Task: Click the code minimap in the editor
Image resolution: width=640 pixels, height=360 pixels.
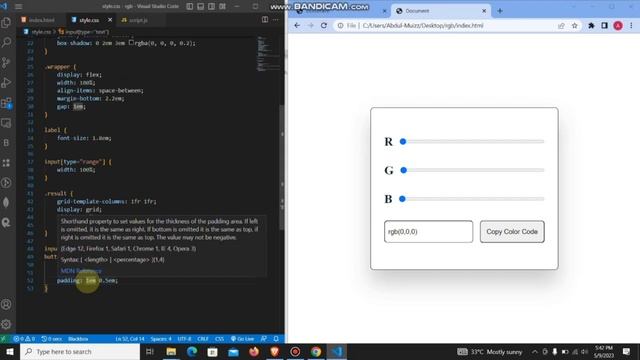Action: (267, 54)
